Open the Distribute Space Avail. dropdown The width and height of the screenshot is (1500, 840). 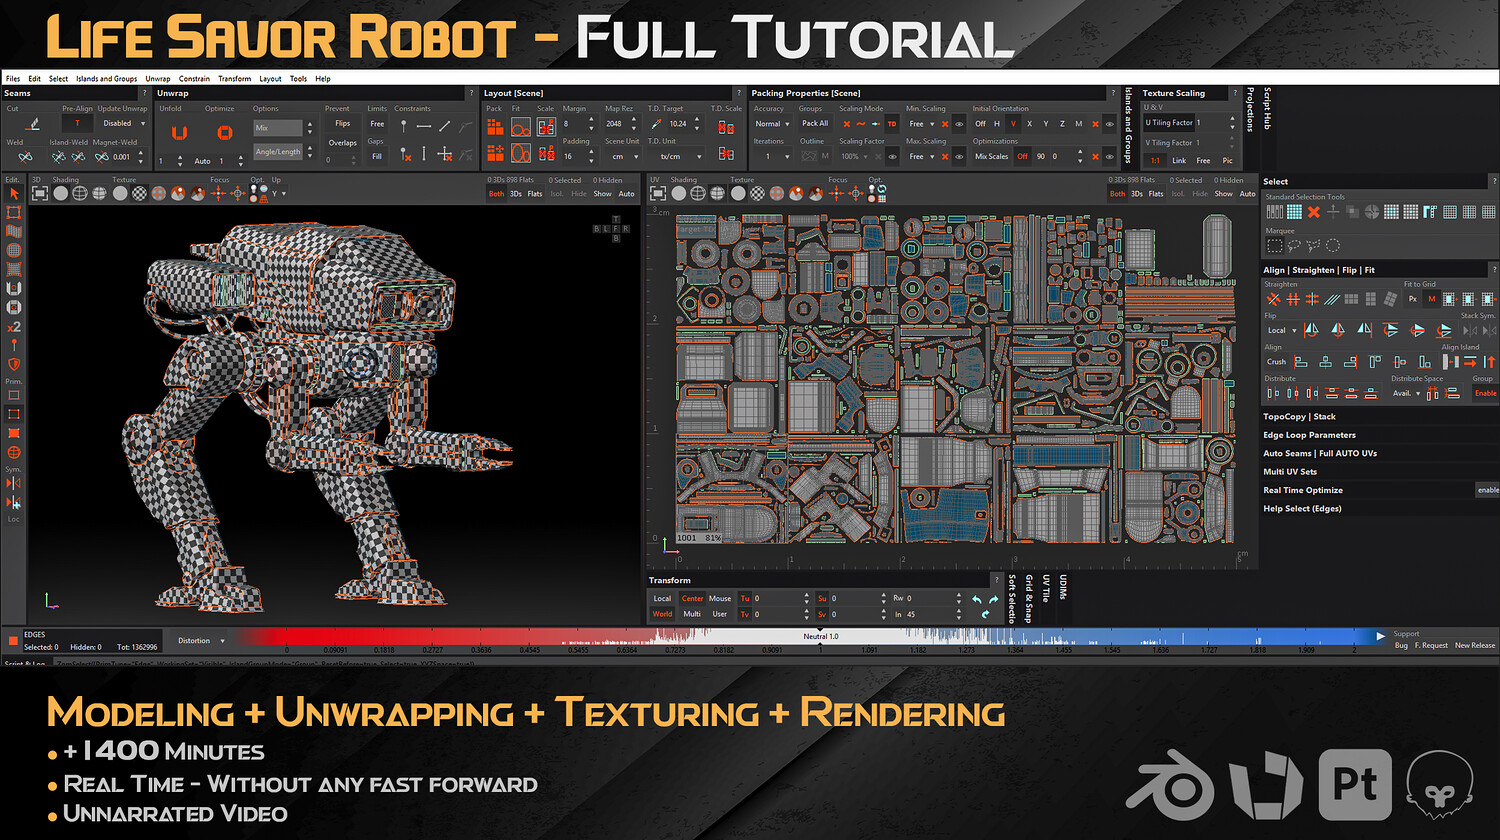(1407, 393)
